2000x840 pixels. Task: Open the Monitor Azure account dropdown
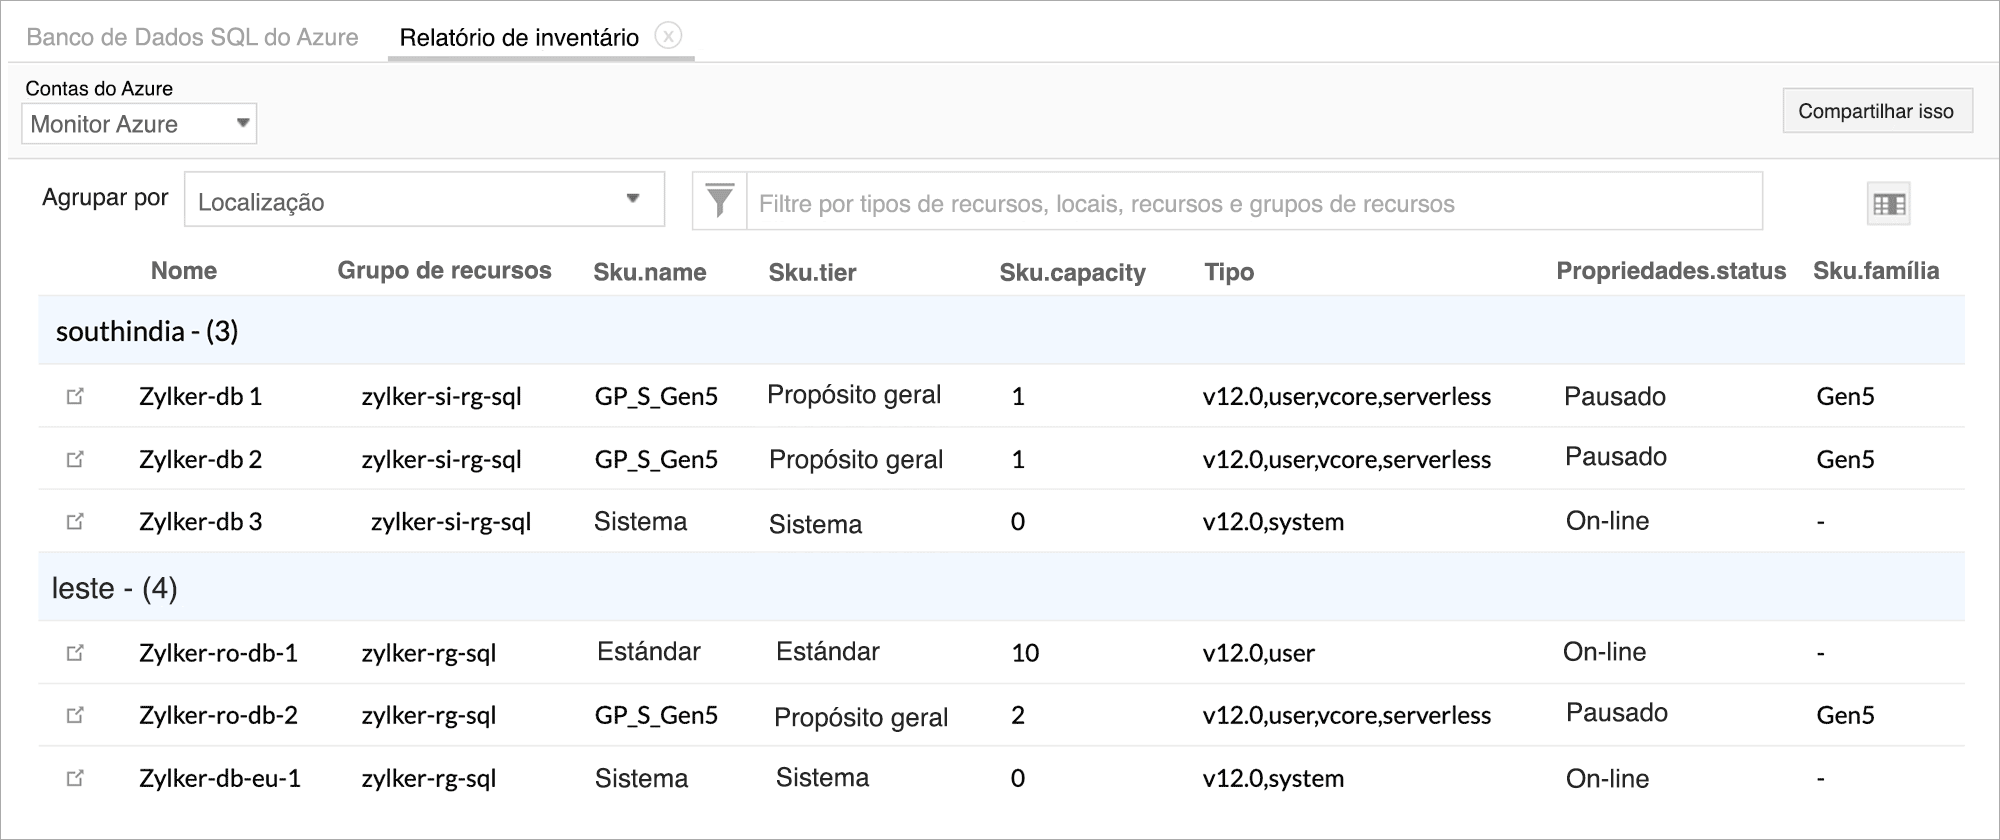click(139, 124)
